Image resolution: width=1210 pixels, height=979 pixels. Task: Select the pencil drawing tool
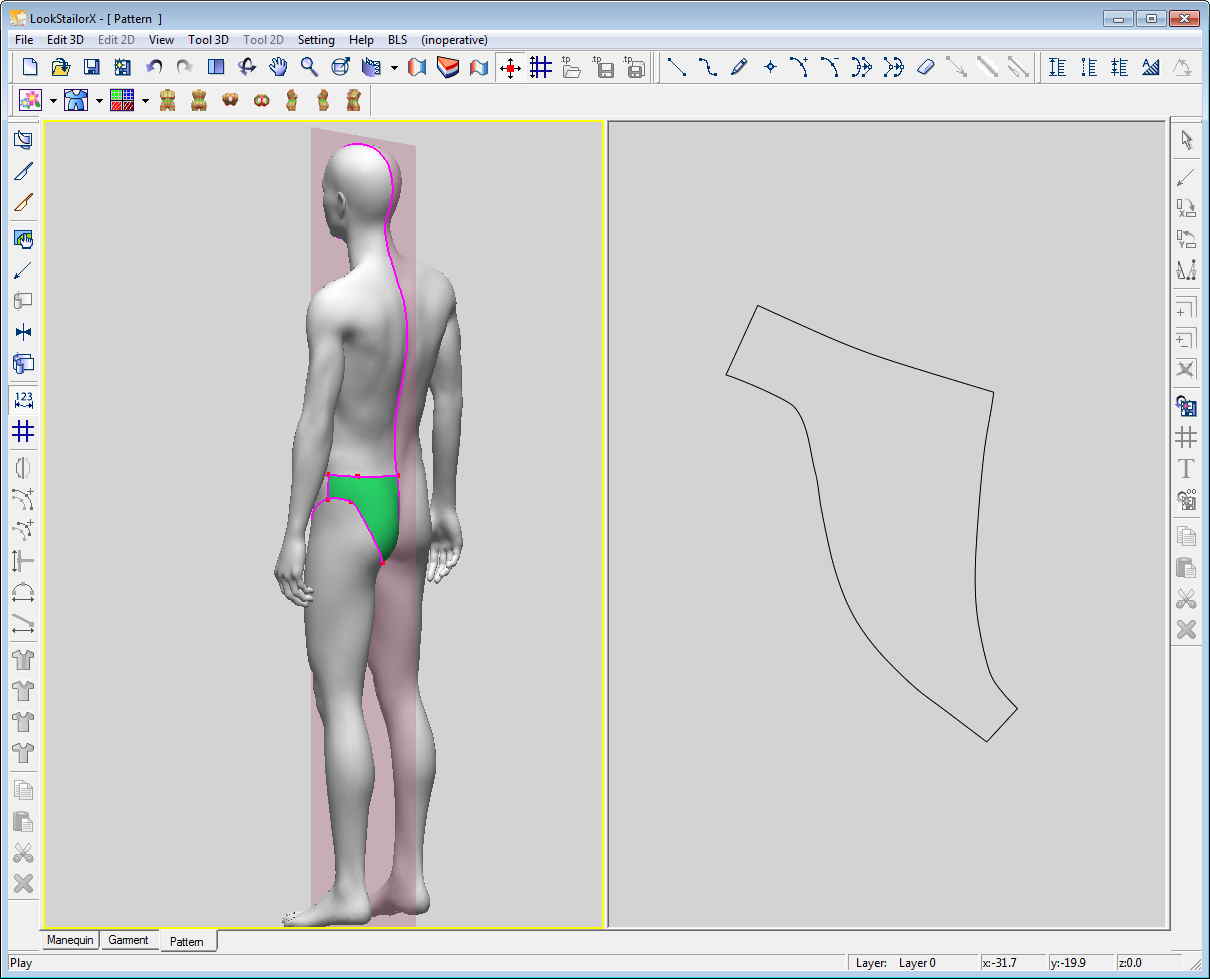click(739, 67)
